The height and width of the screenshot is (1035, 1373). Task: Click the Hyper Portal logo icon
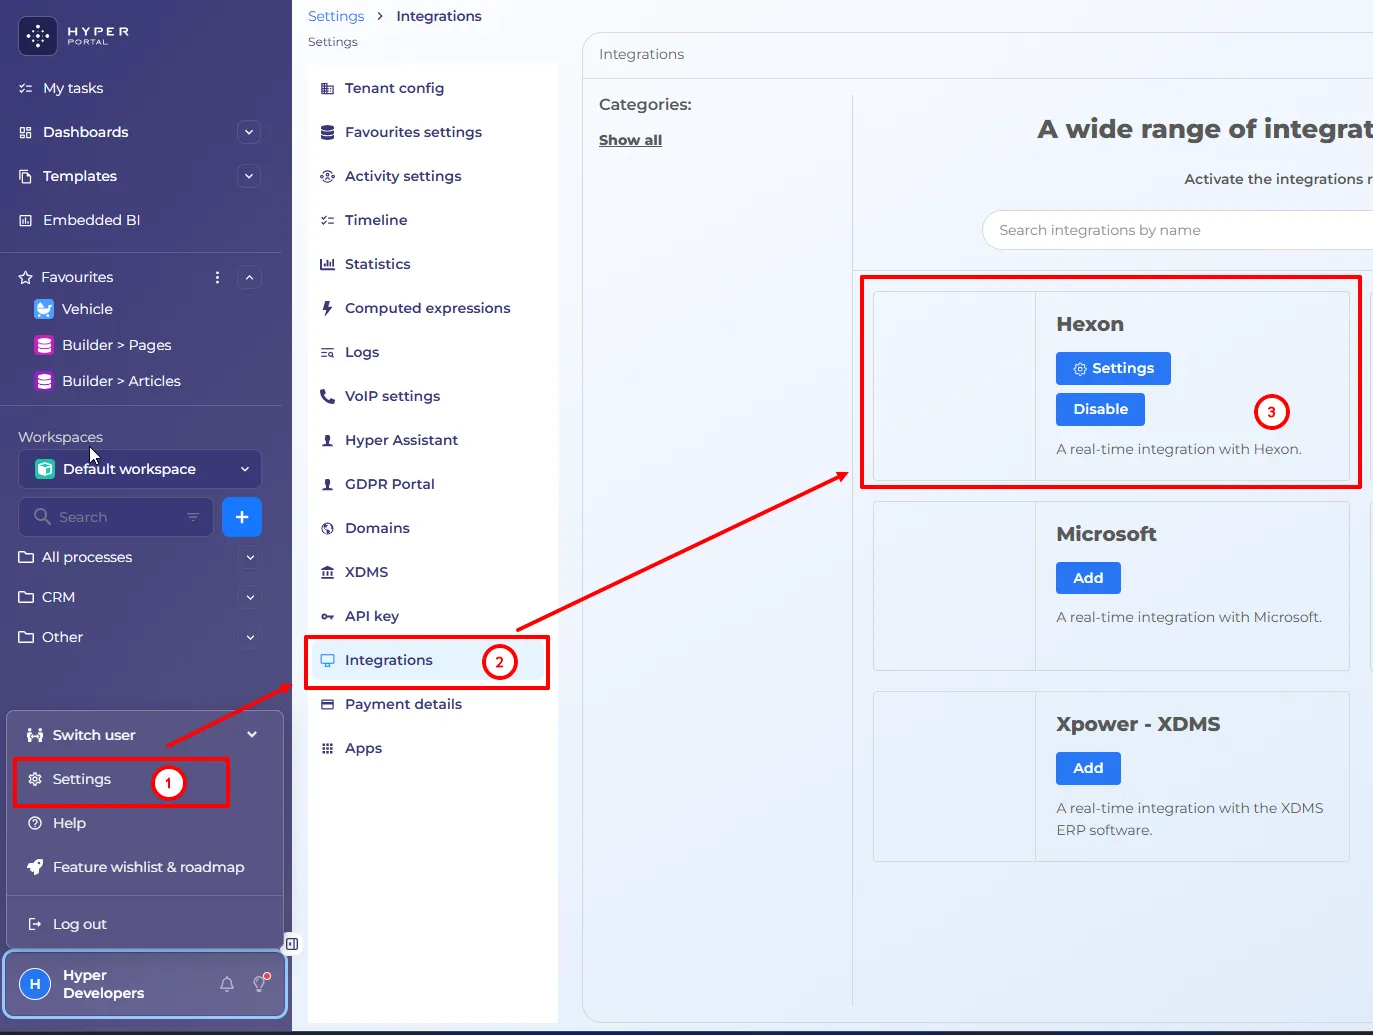click(x=38, y=36)
